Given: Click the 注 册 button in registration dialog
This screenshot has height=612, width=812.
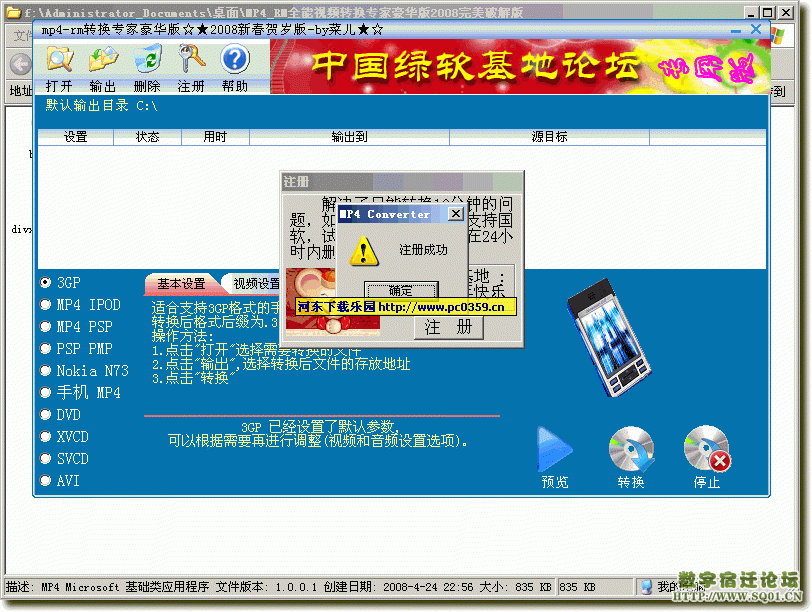Looking at the screenshot, I should [x=448, y=327].
